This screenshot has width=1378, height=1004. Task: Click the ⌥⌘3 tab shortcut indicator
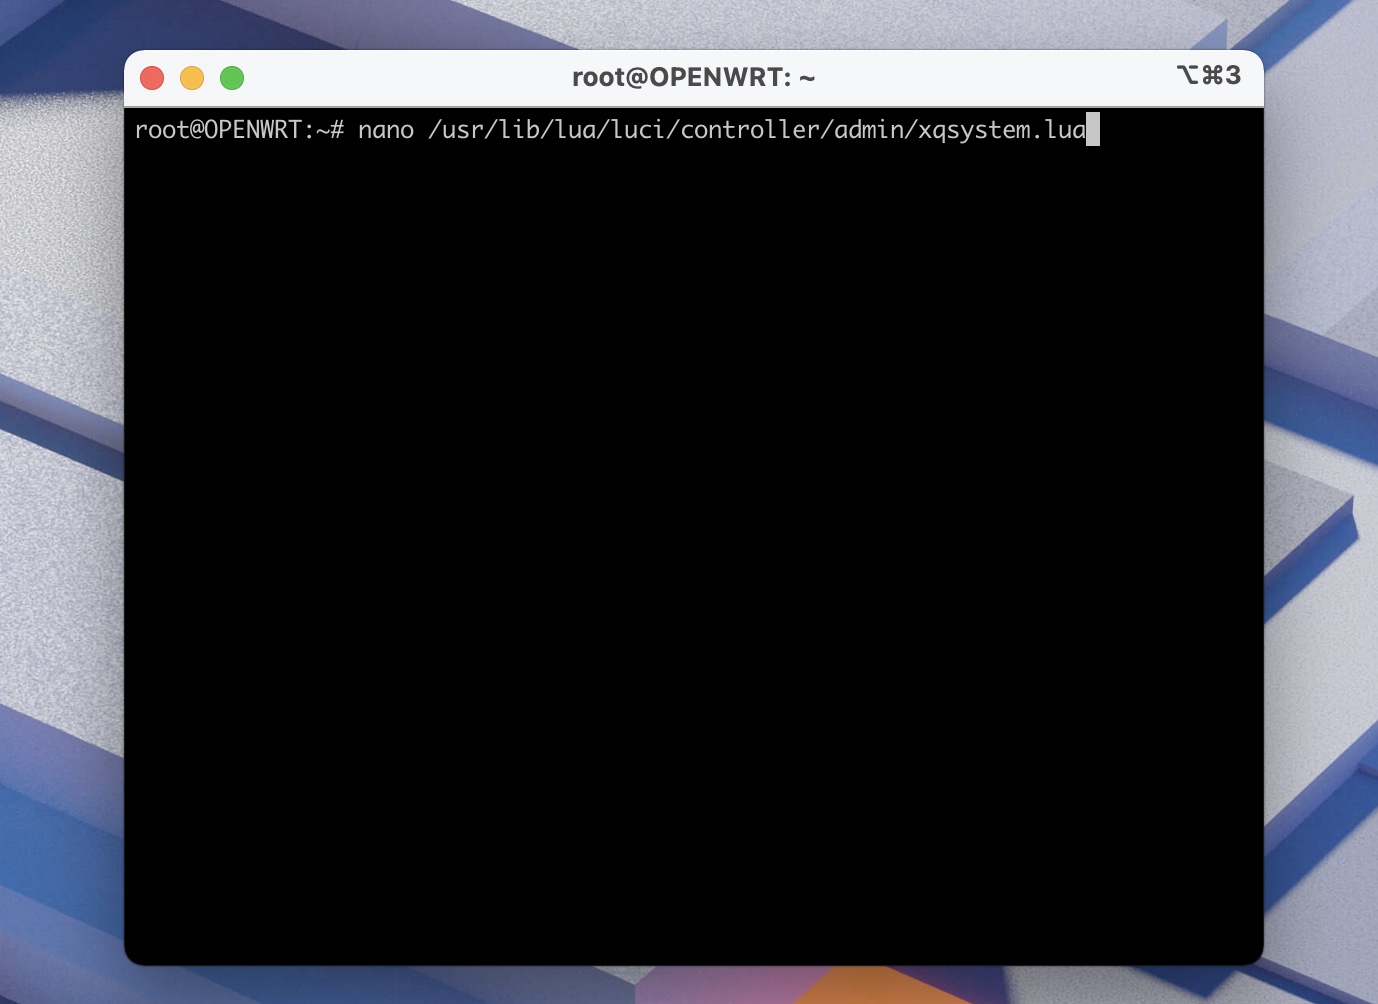pos(1209,75)
